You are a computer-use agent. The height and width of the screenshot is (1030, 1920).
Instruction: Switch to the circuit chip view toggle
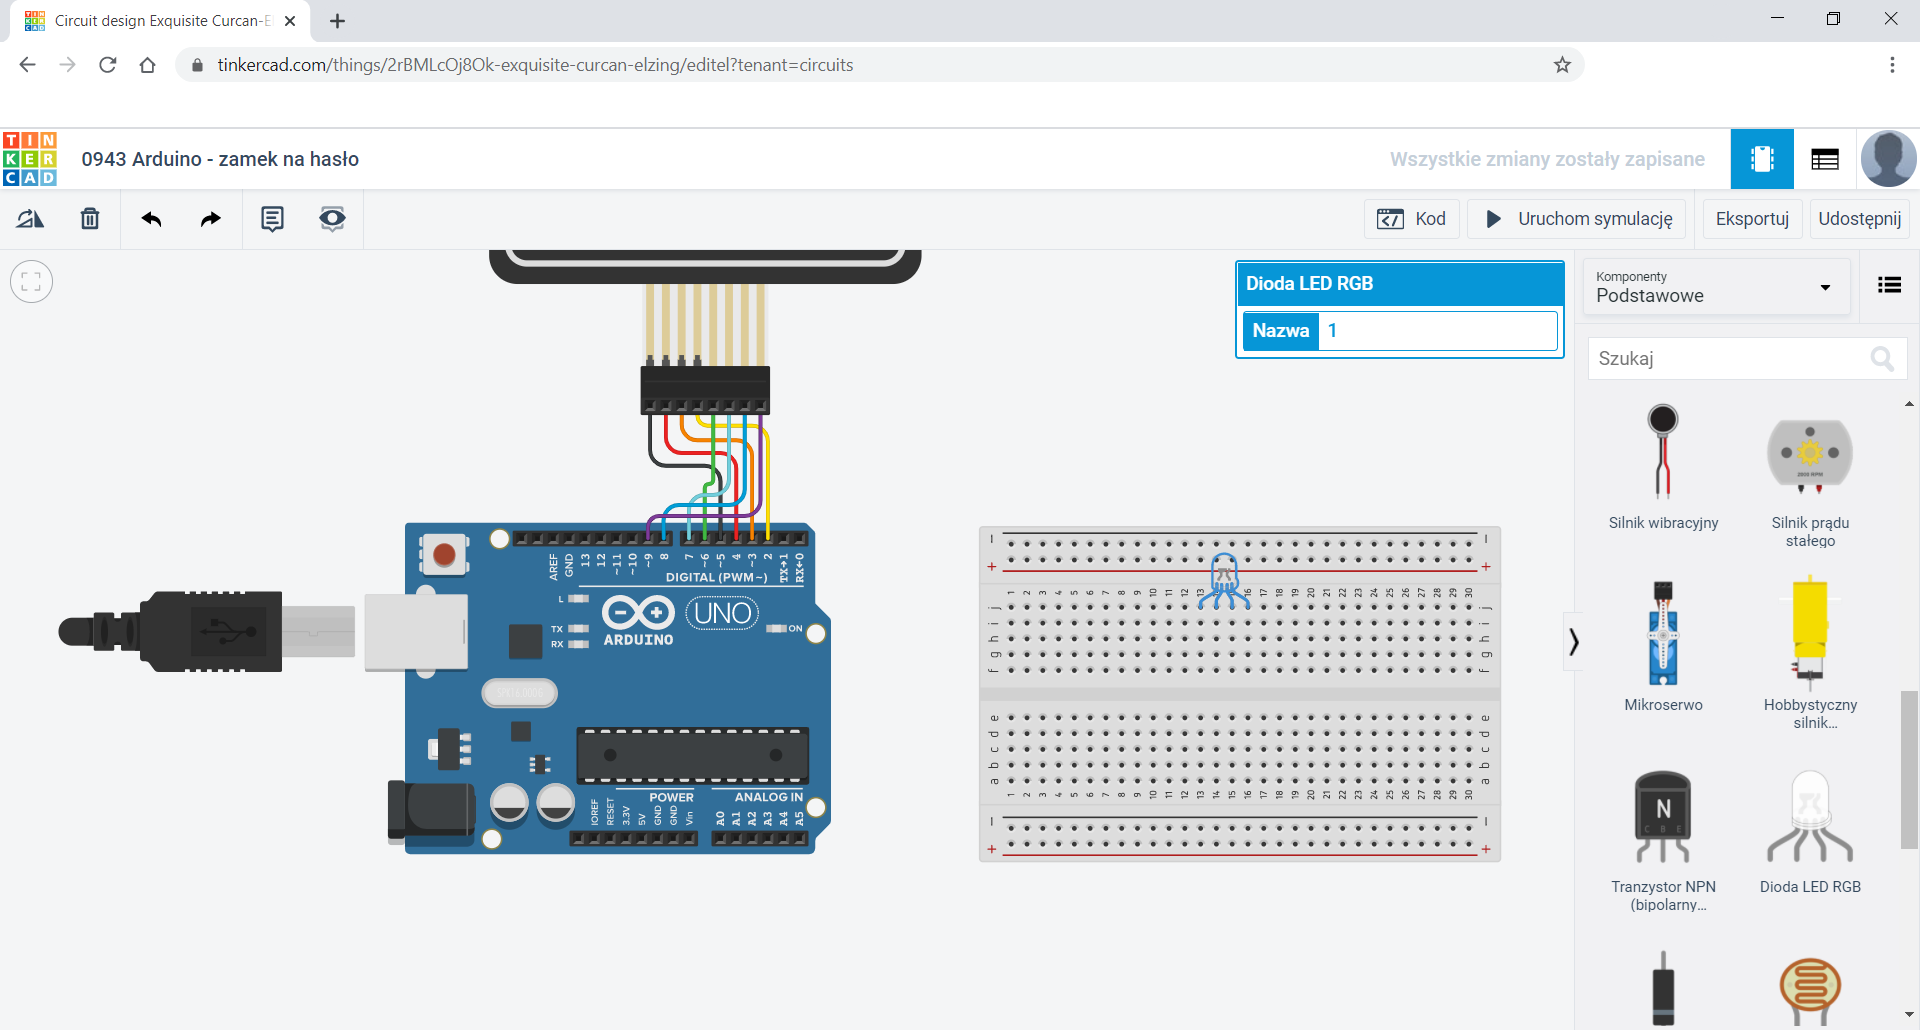click(x=1761, y=158)
